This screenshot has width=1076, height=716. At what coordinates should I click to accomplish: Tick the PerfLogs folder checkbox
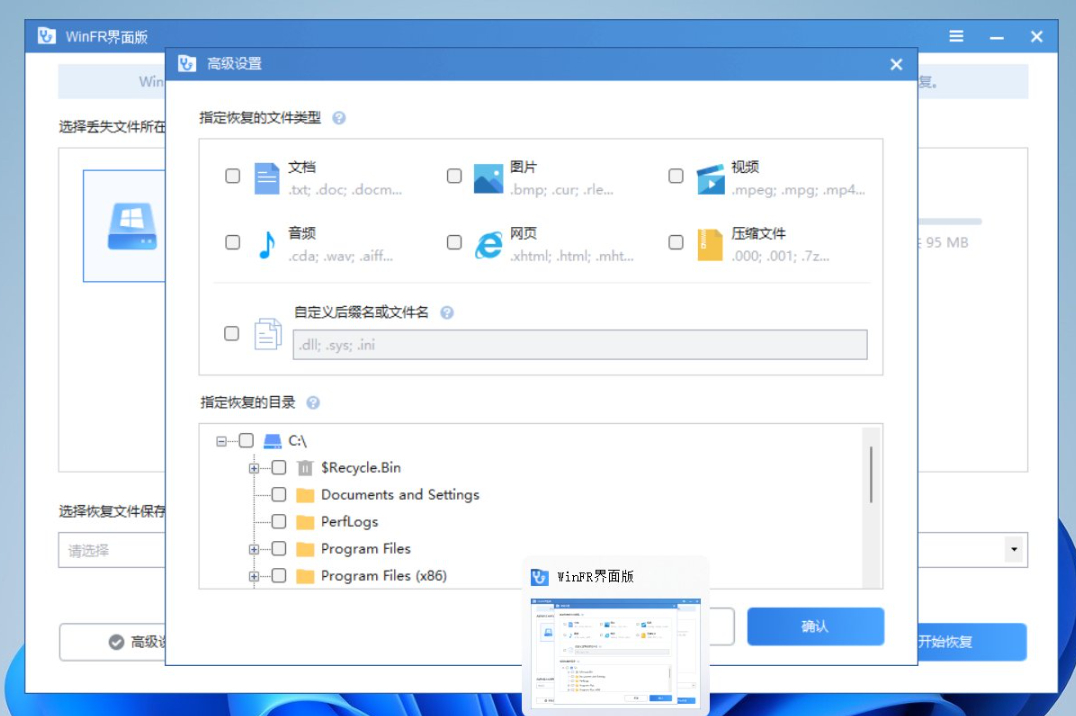[x=279, y=522]
